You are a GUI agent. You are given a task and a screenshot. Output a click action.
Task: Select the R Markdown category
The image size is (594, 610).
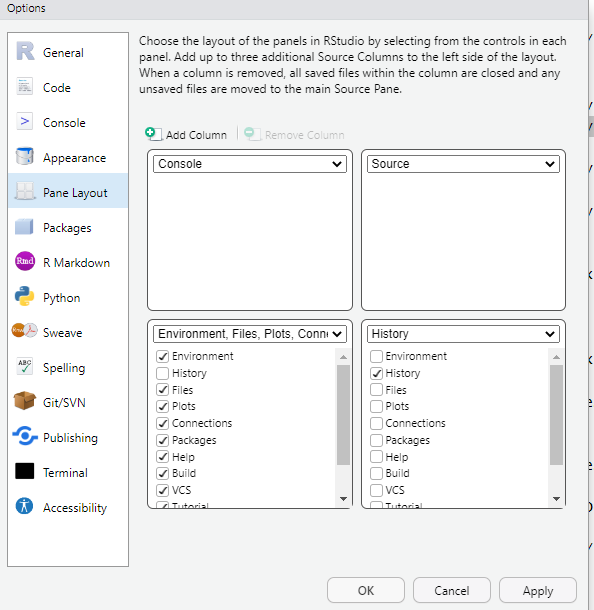coord(68,262)
